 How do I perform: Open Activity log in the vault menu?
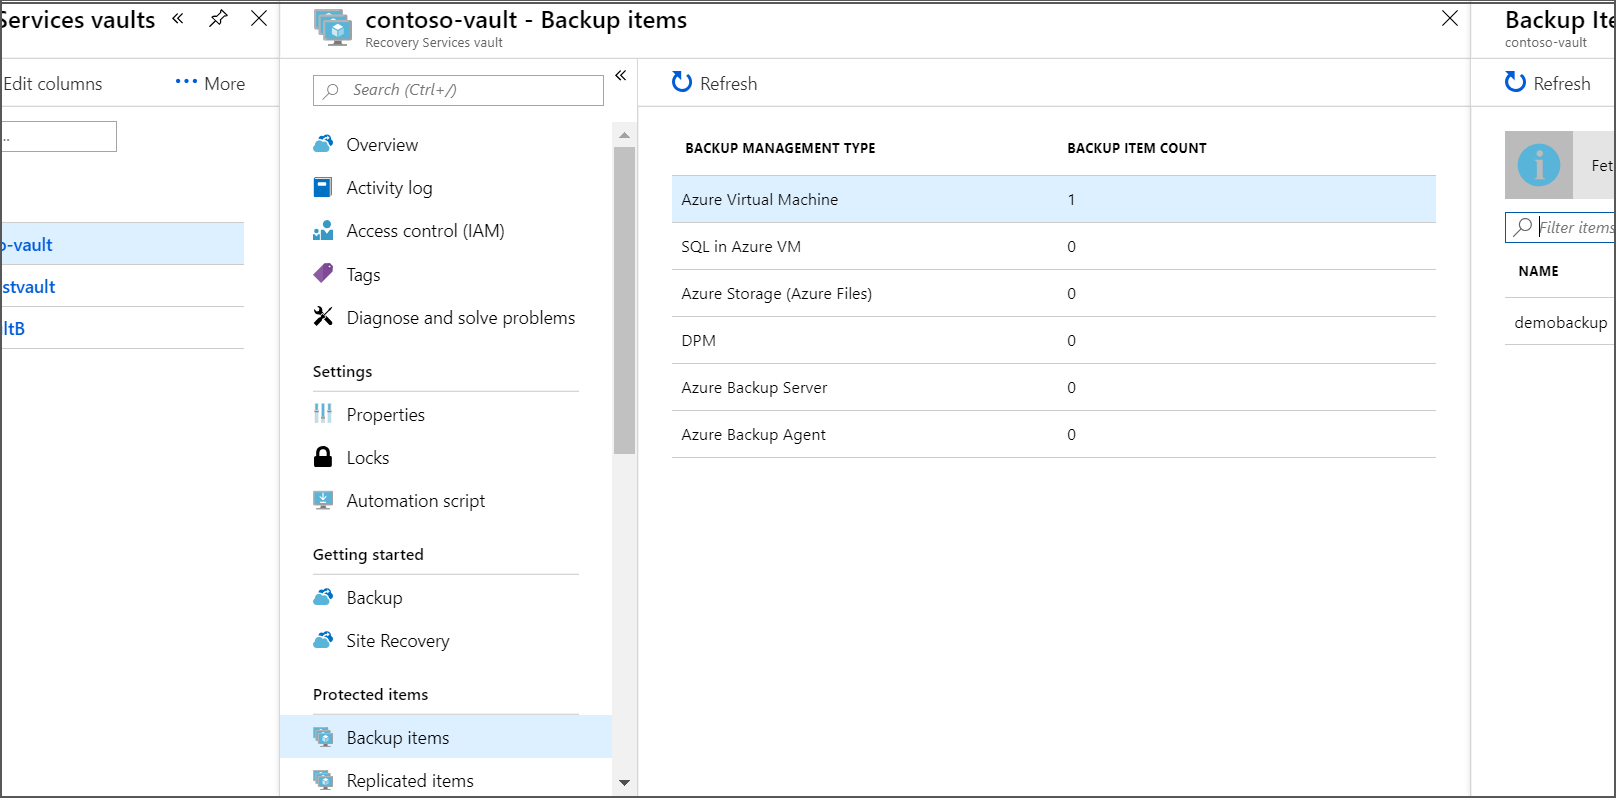coord(389,188)
